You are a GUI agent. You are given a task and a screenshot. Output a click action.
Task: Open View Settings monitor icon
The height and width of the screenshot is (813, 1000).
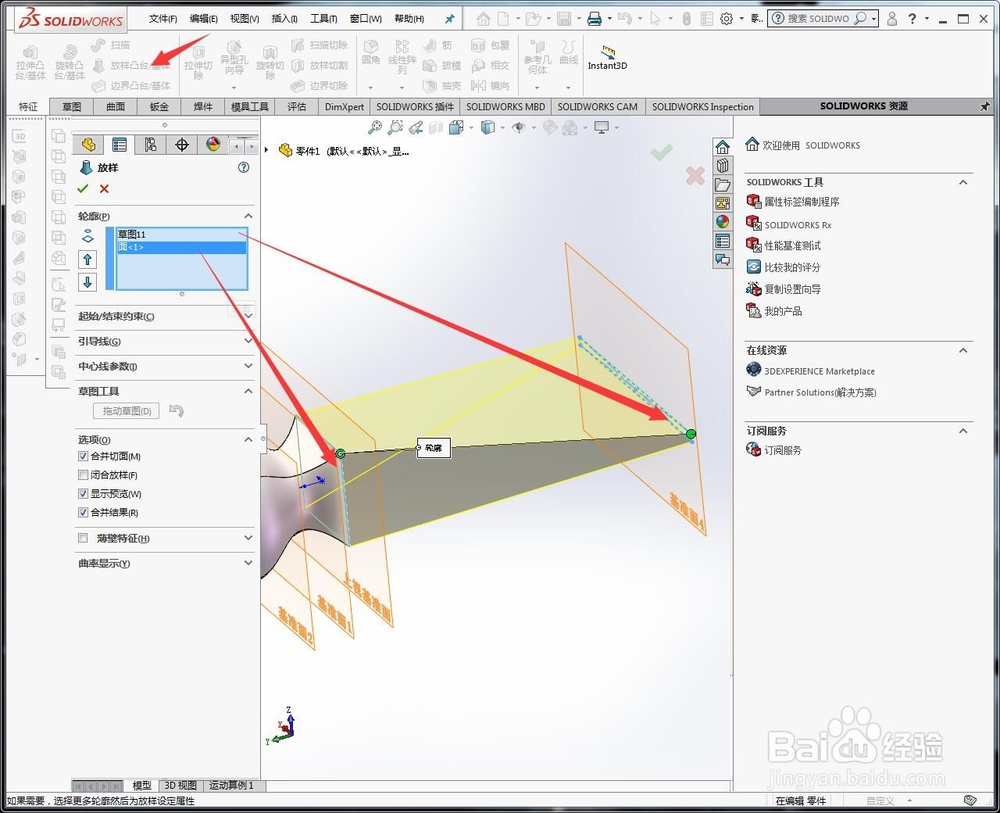601,128
